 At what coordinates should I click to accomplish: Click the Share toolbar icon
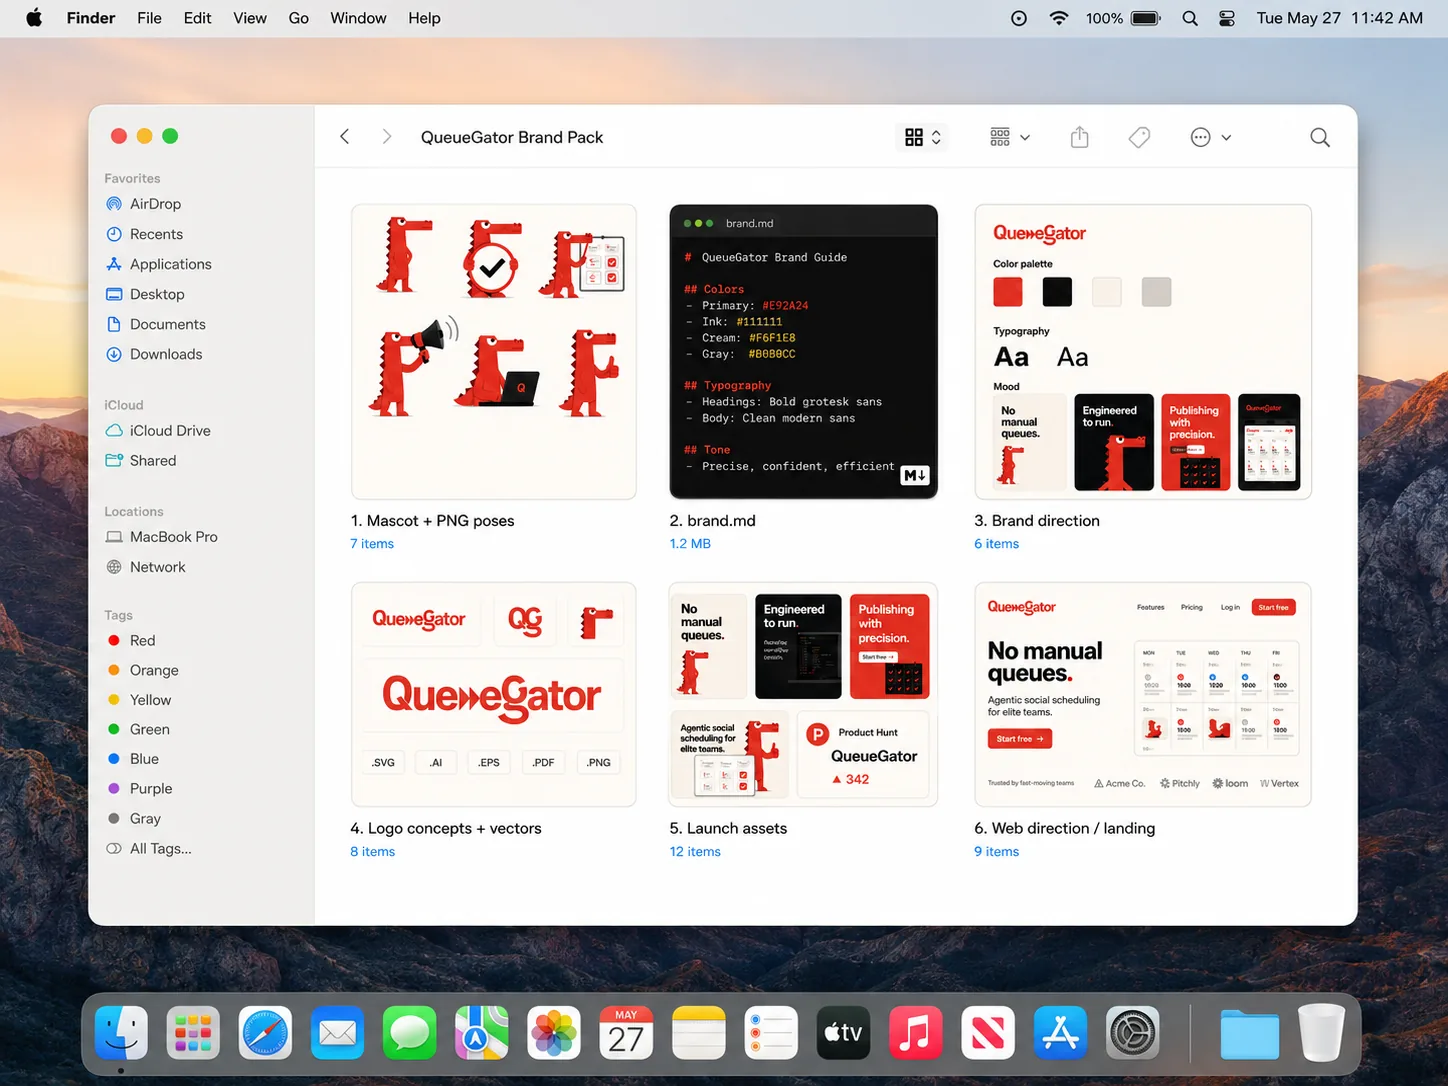click(x=1079, y=137)
